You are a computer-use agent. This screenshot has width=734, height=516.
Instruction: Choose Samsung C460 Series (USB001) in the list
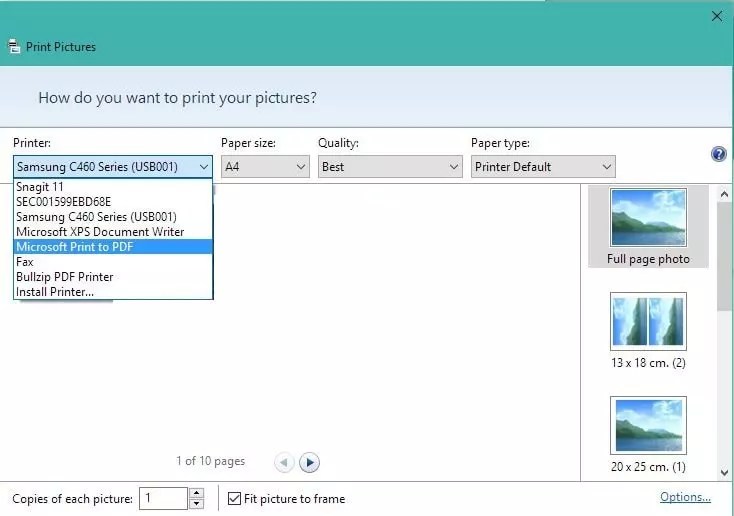(113, 217)
